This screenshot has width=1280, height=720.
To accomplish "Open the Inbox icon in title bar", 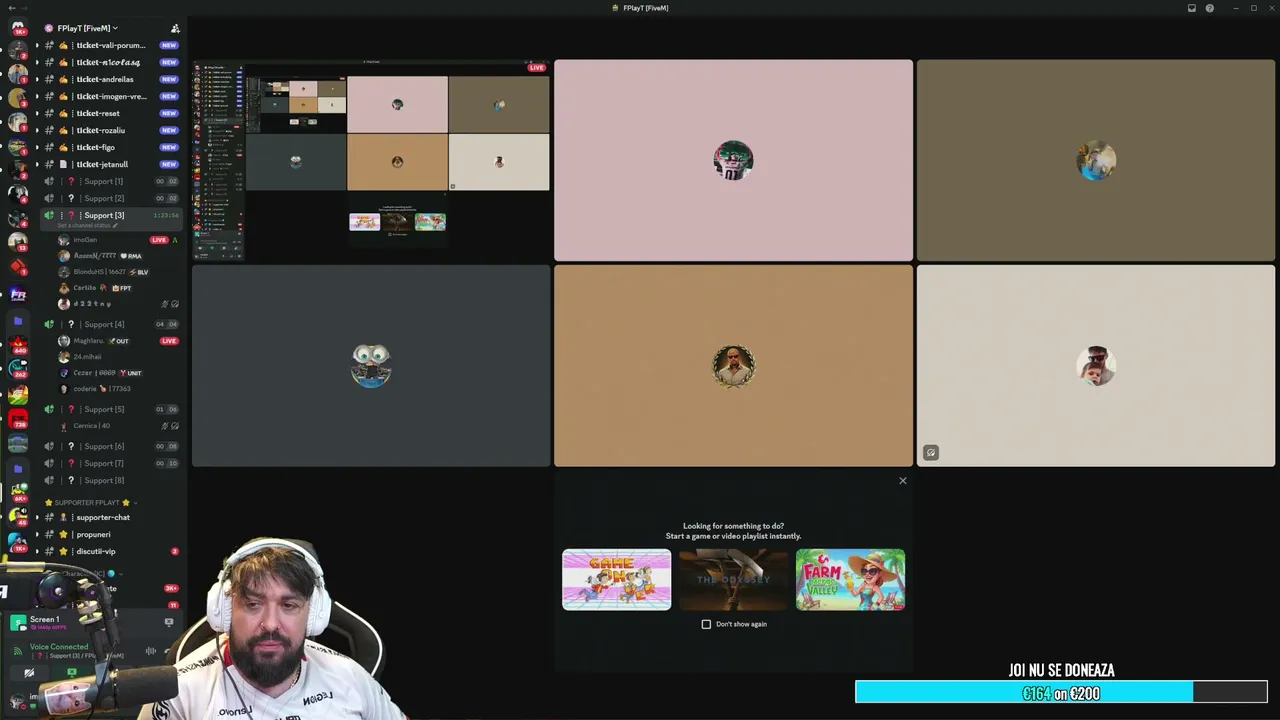I will (1192, 8).
